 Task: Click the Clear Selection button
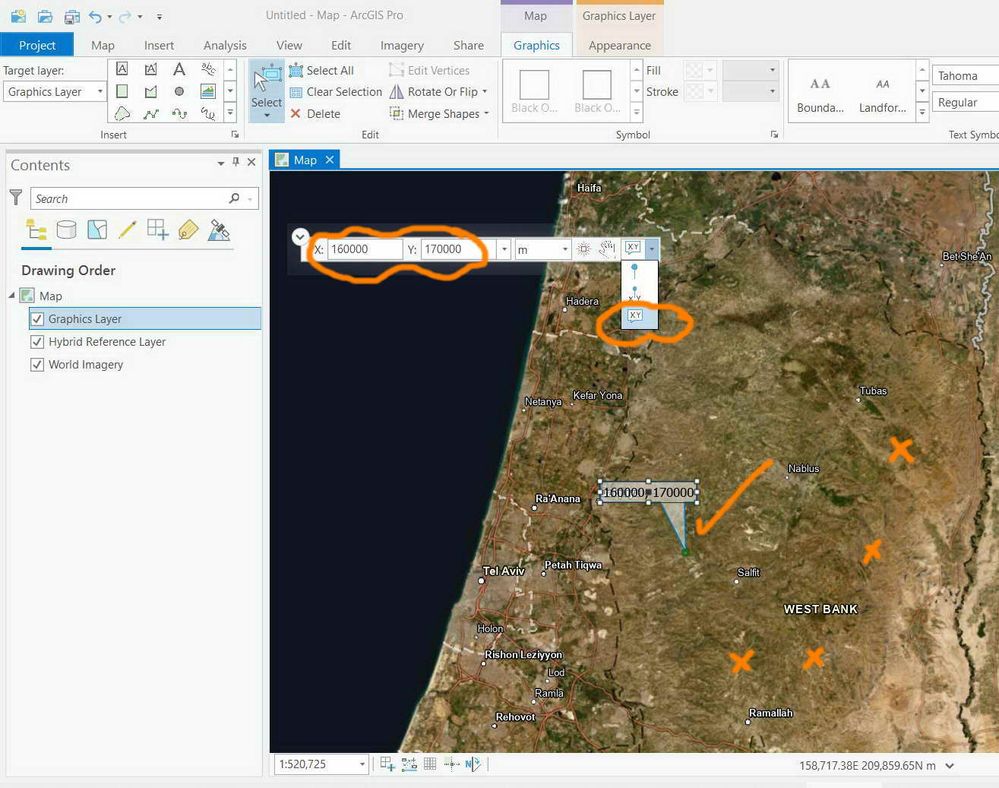point(336,92)
